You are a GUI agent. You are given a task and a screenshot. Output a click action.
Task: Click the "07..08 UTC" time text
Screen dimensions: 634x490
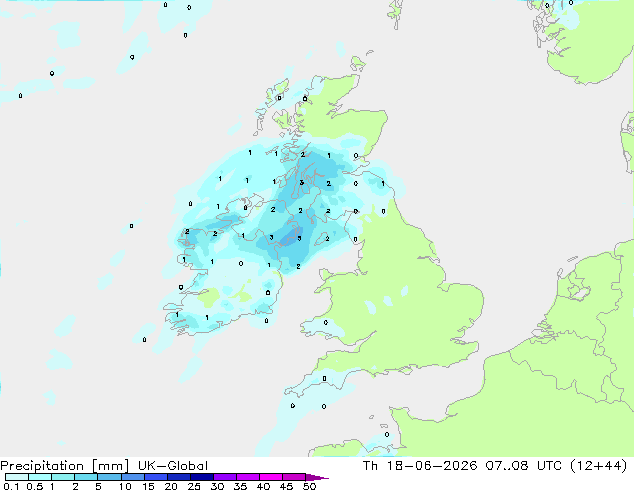click(524, 466)
